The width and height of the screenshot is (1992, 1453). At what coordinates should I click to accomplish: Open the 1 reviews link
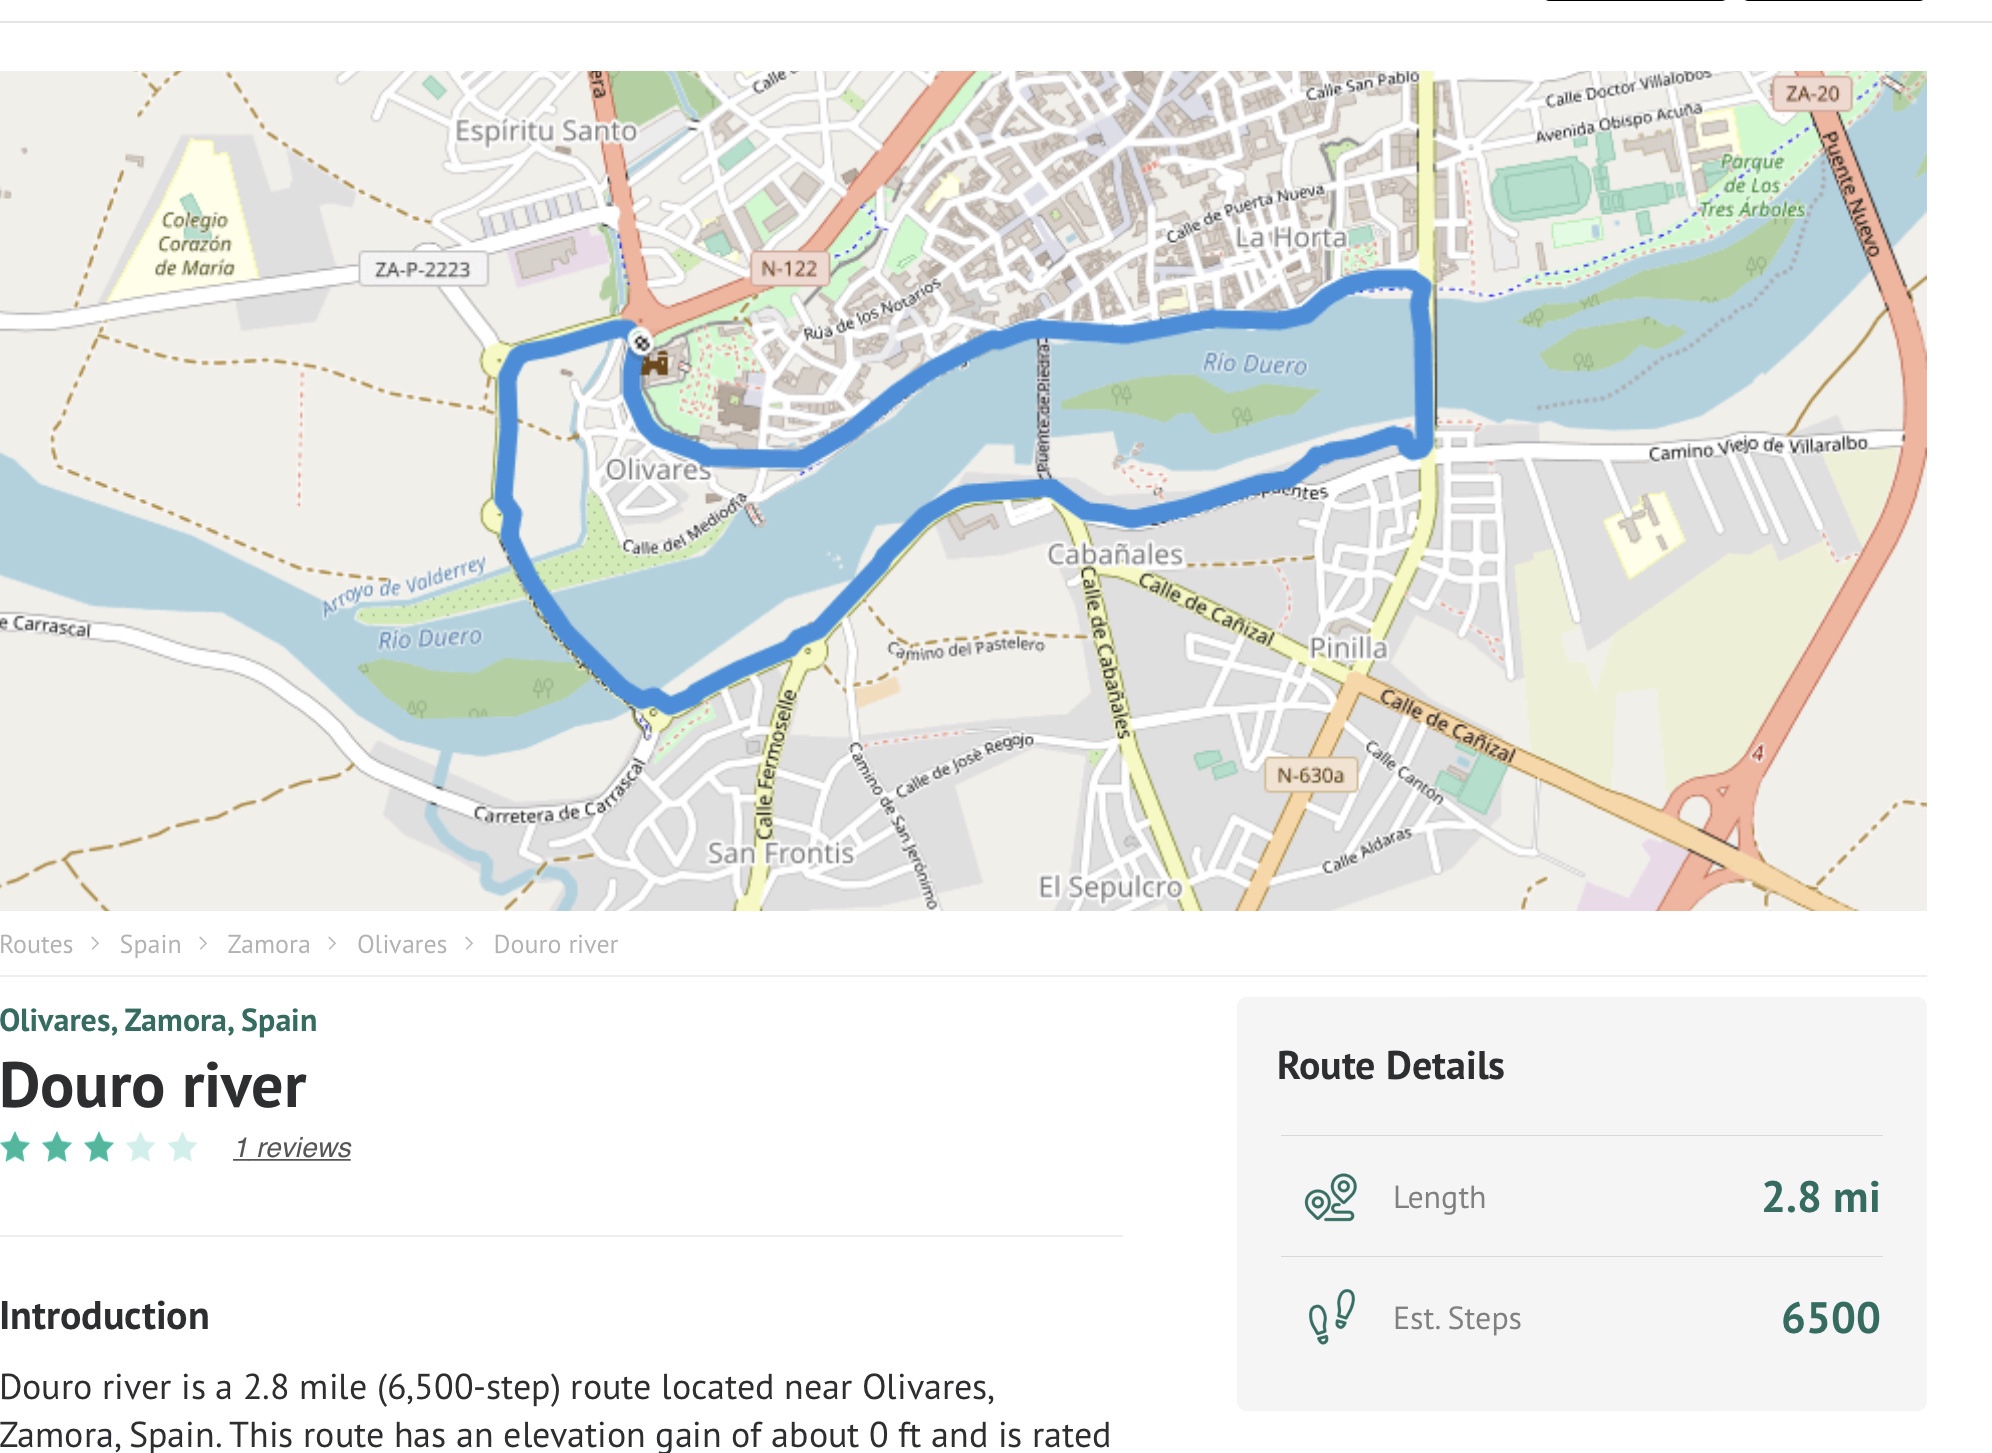292,1148
